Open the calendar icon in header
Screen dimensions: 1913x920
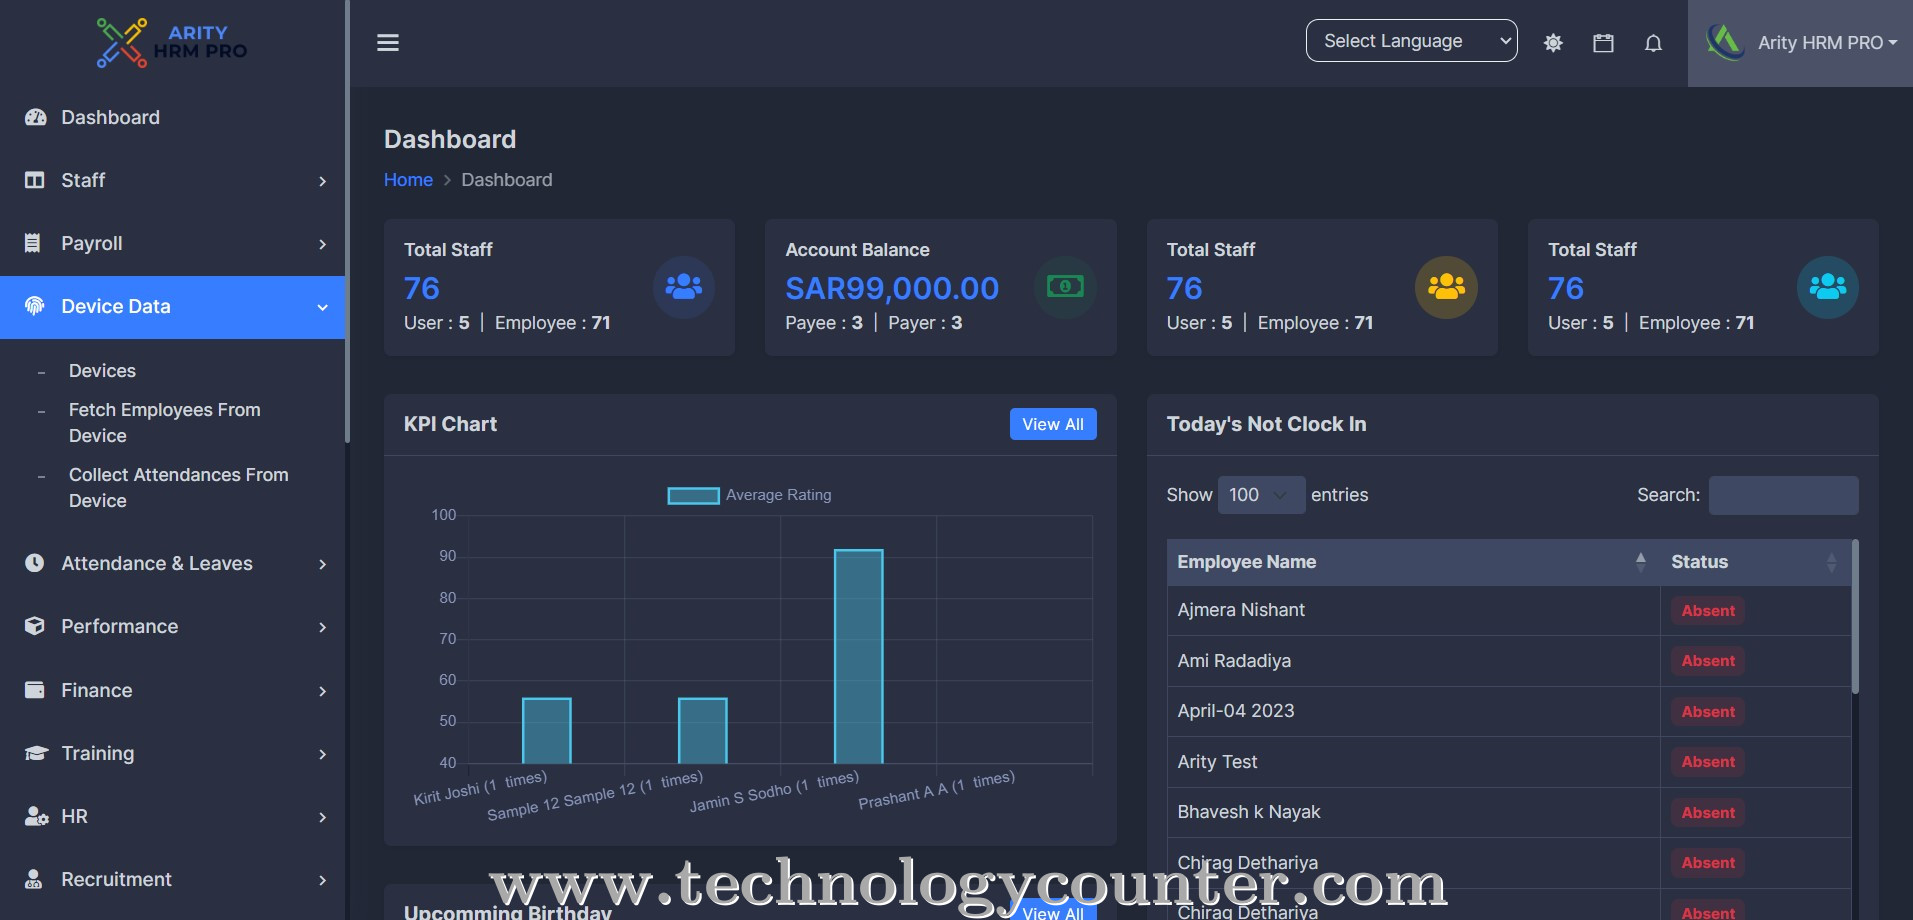pos(1603,43)
